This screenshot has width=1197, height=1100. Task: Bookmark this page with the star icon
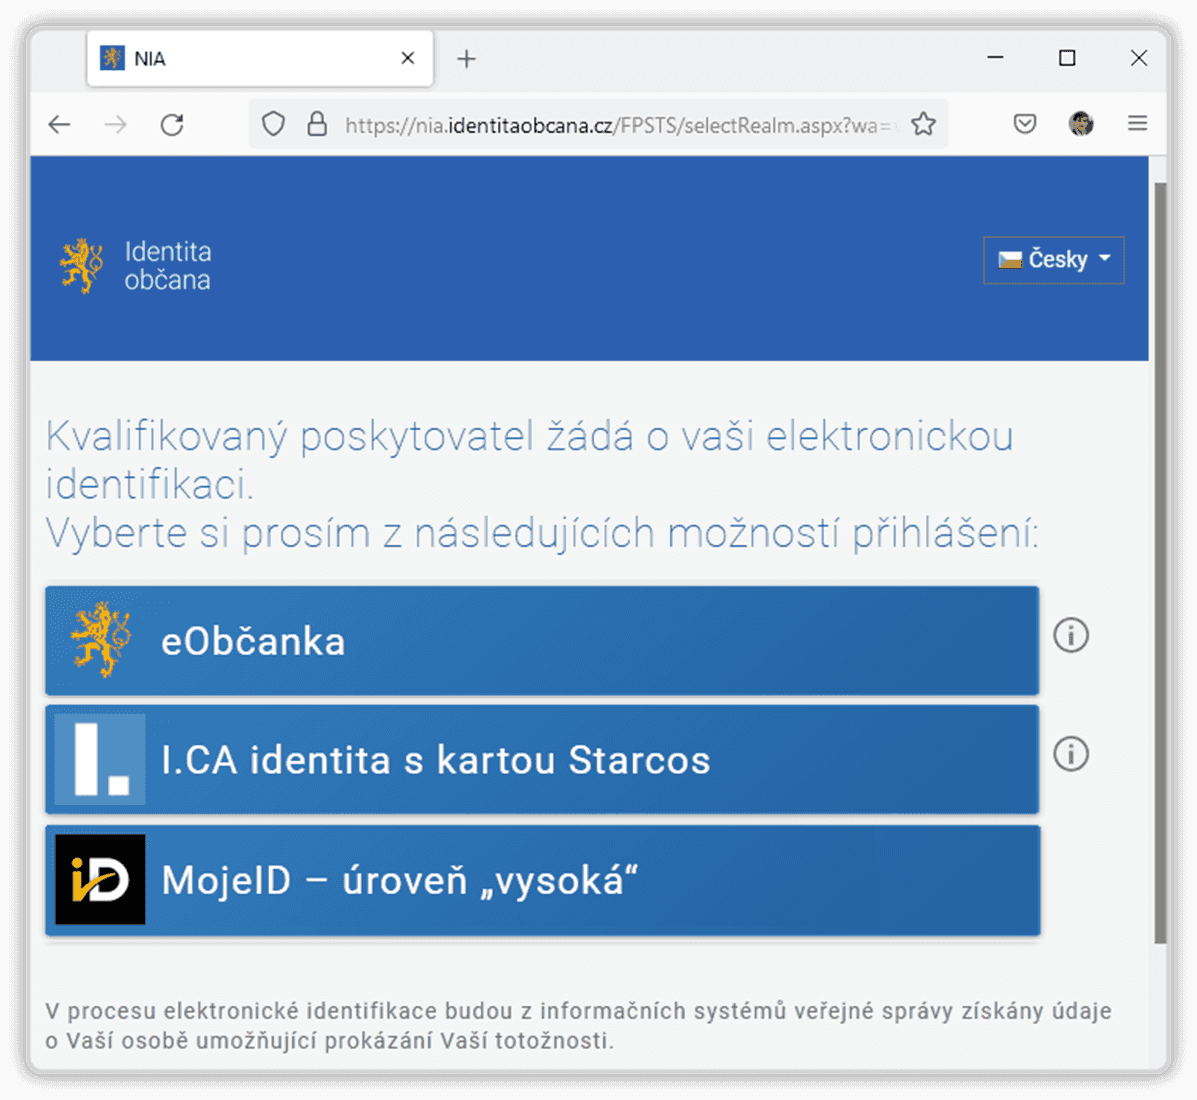click(924, 124)
